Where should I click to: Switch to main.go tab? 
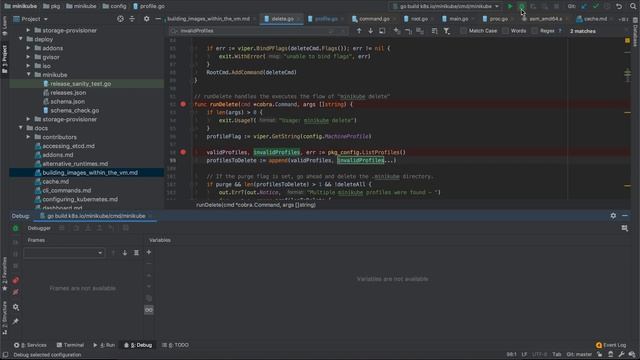pyautogui.click(x=458, y=19)
